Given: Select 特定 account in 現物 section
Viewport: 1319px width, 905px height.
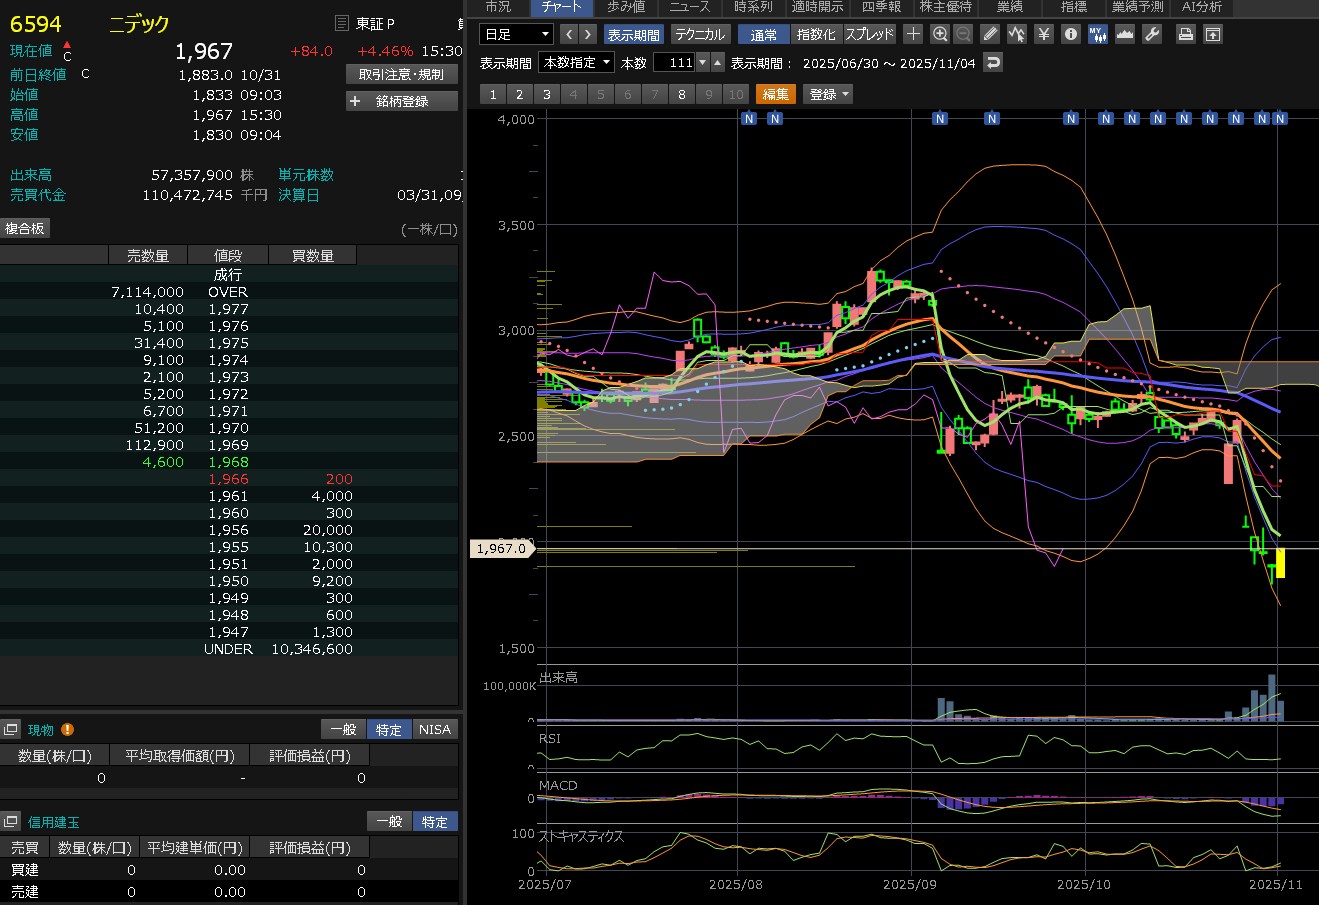Looking at the screenshot, I should 389,729.
